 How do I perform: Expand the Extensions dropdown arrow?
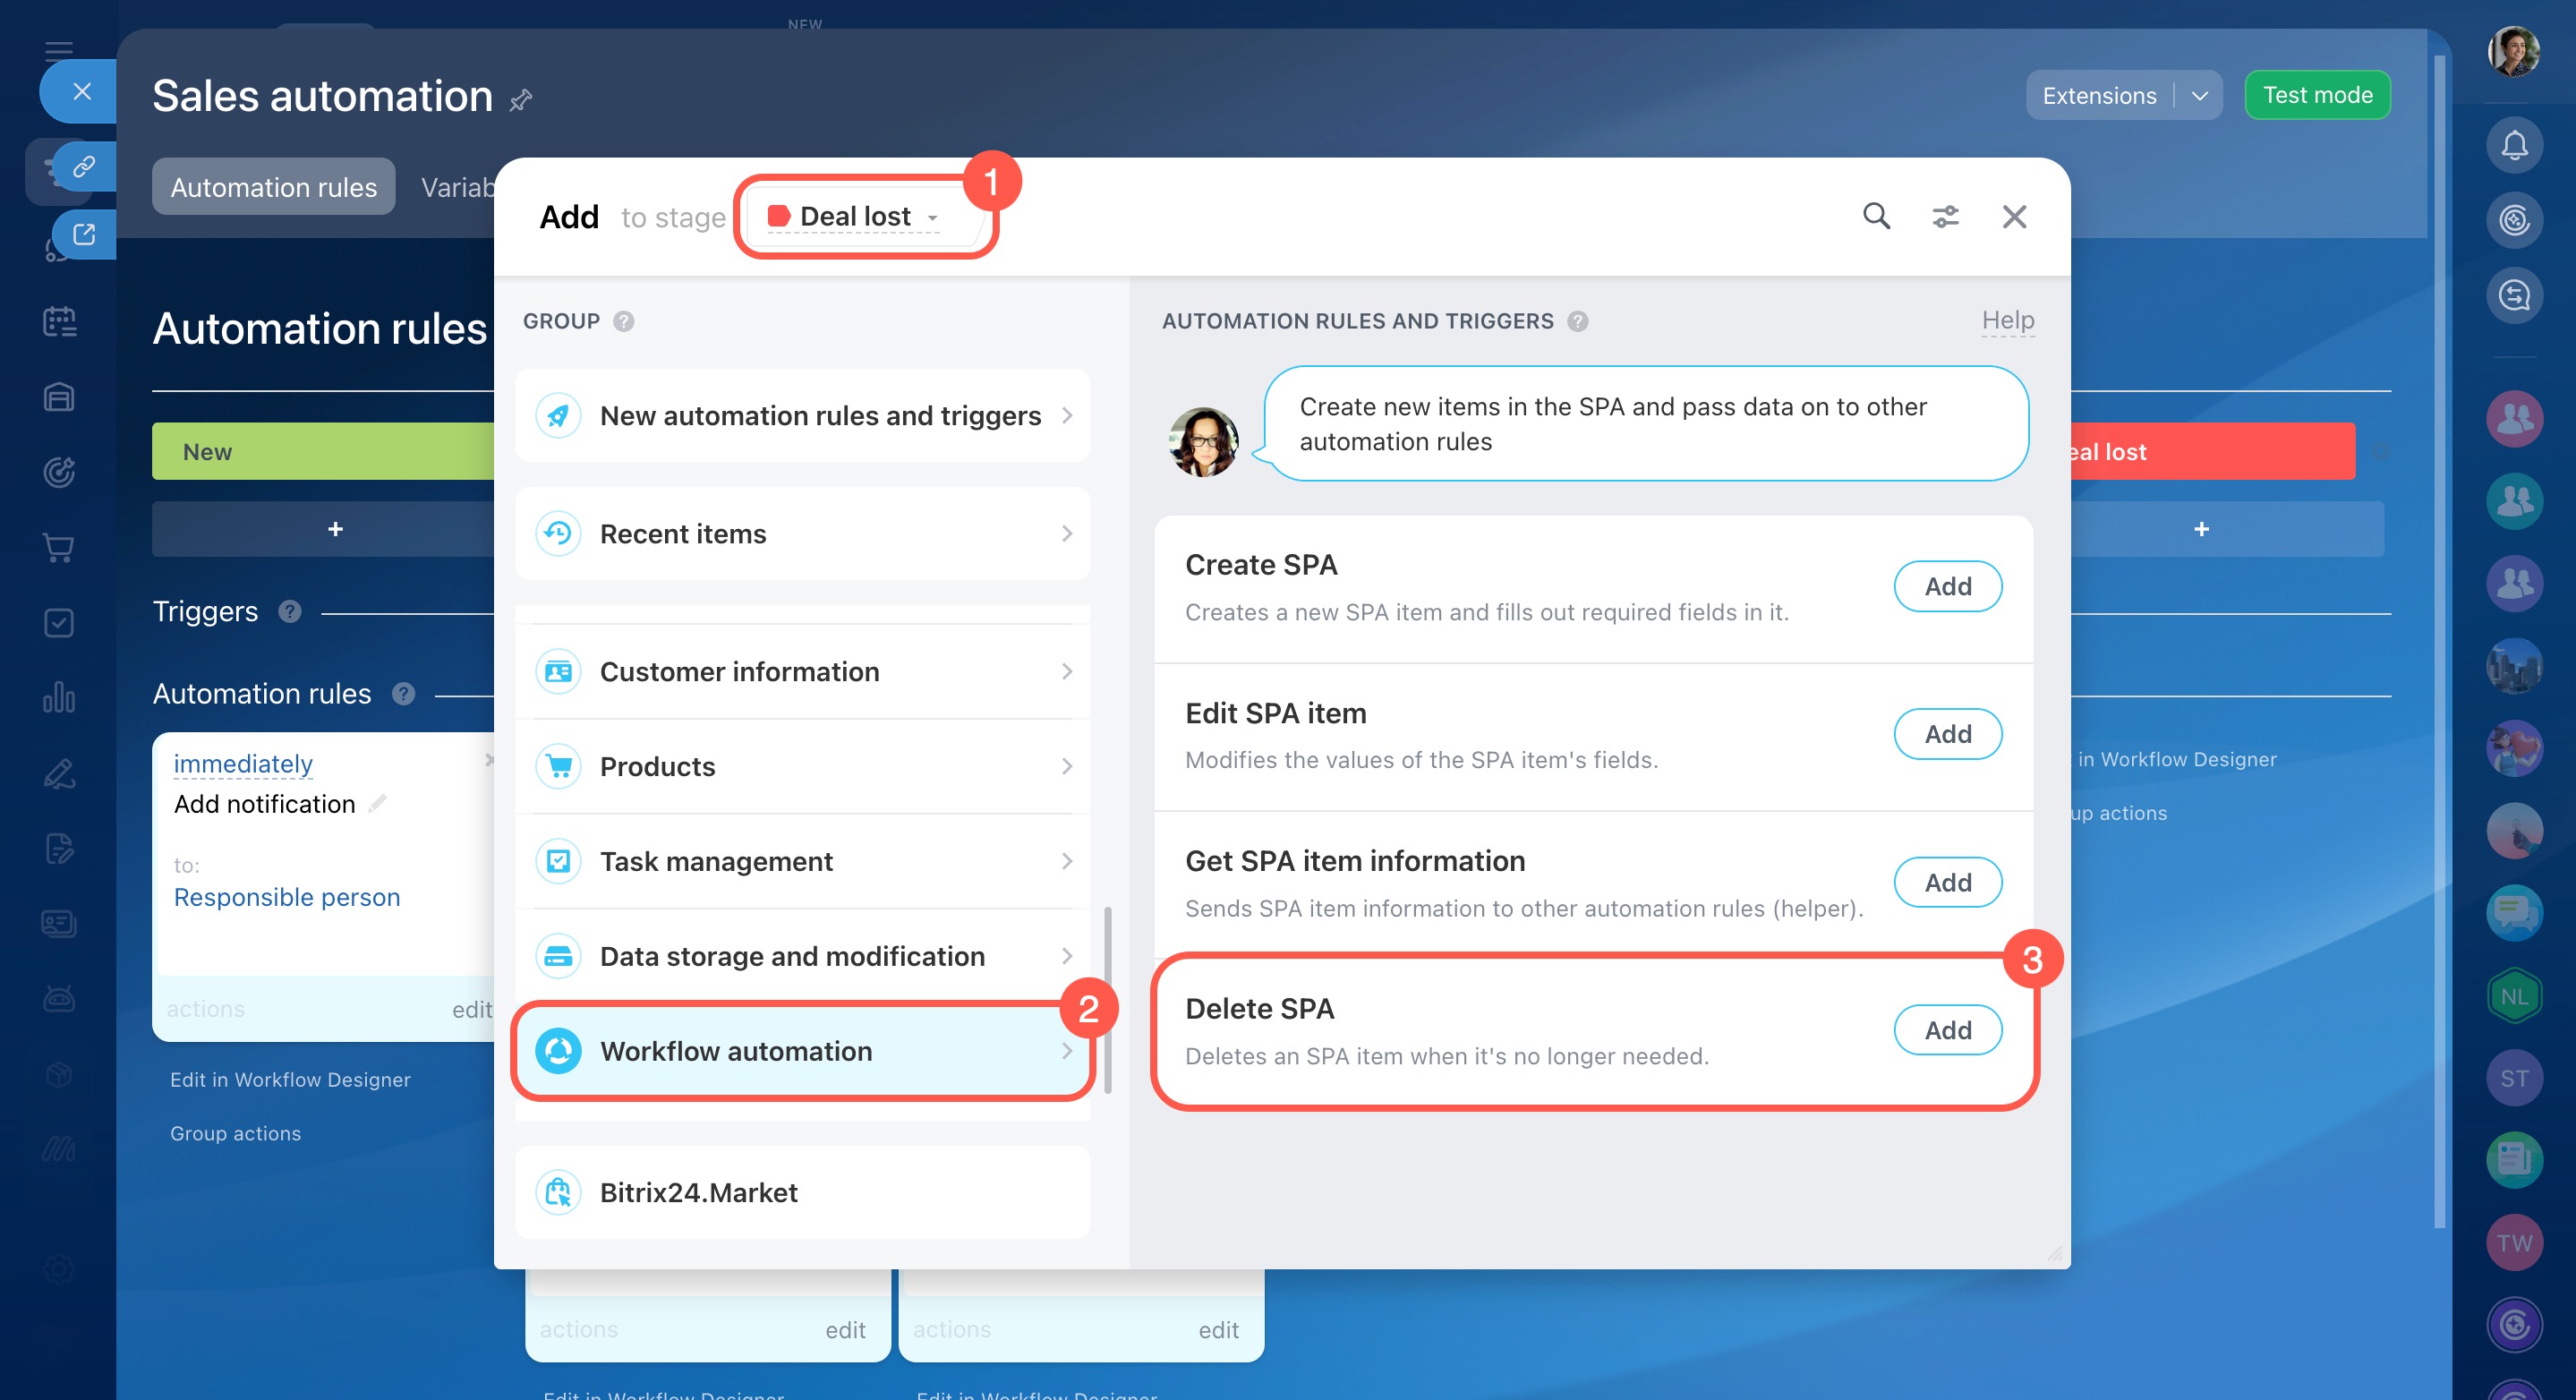2199,96
